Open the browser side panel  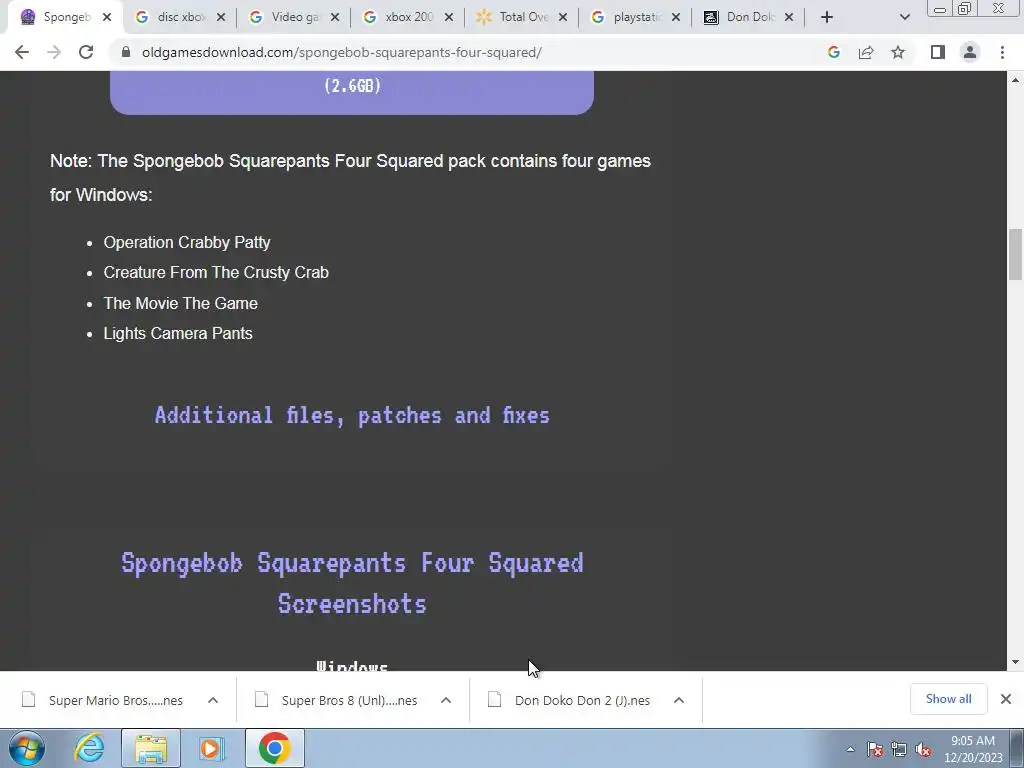click(x=938, y=52)
